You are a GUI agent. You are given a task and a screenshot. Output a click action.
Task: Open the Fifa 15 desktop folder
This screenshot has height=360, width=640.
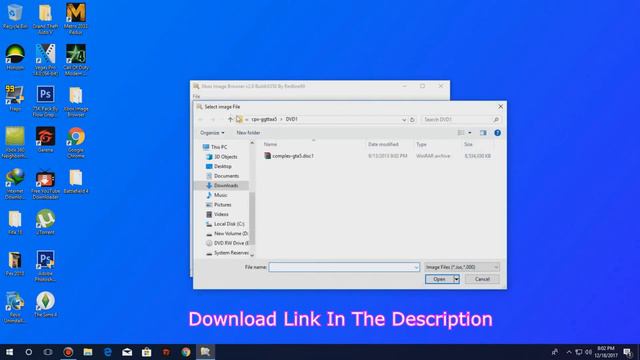[15, 222]
